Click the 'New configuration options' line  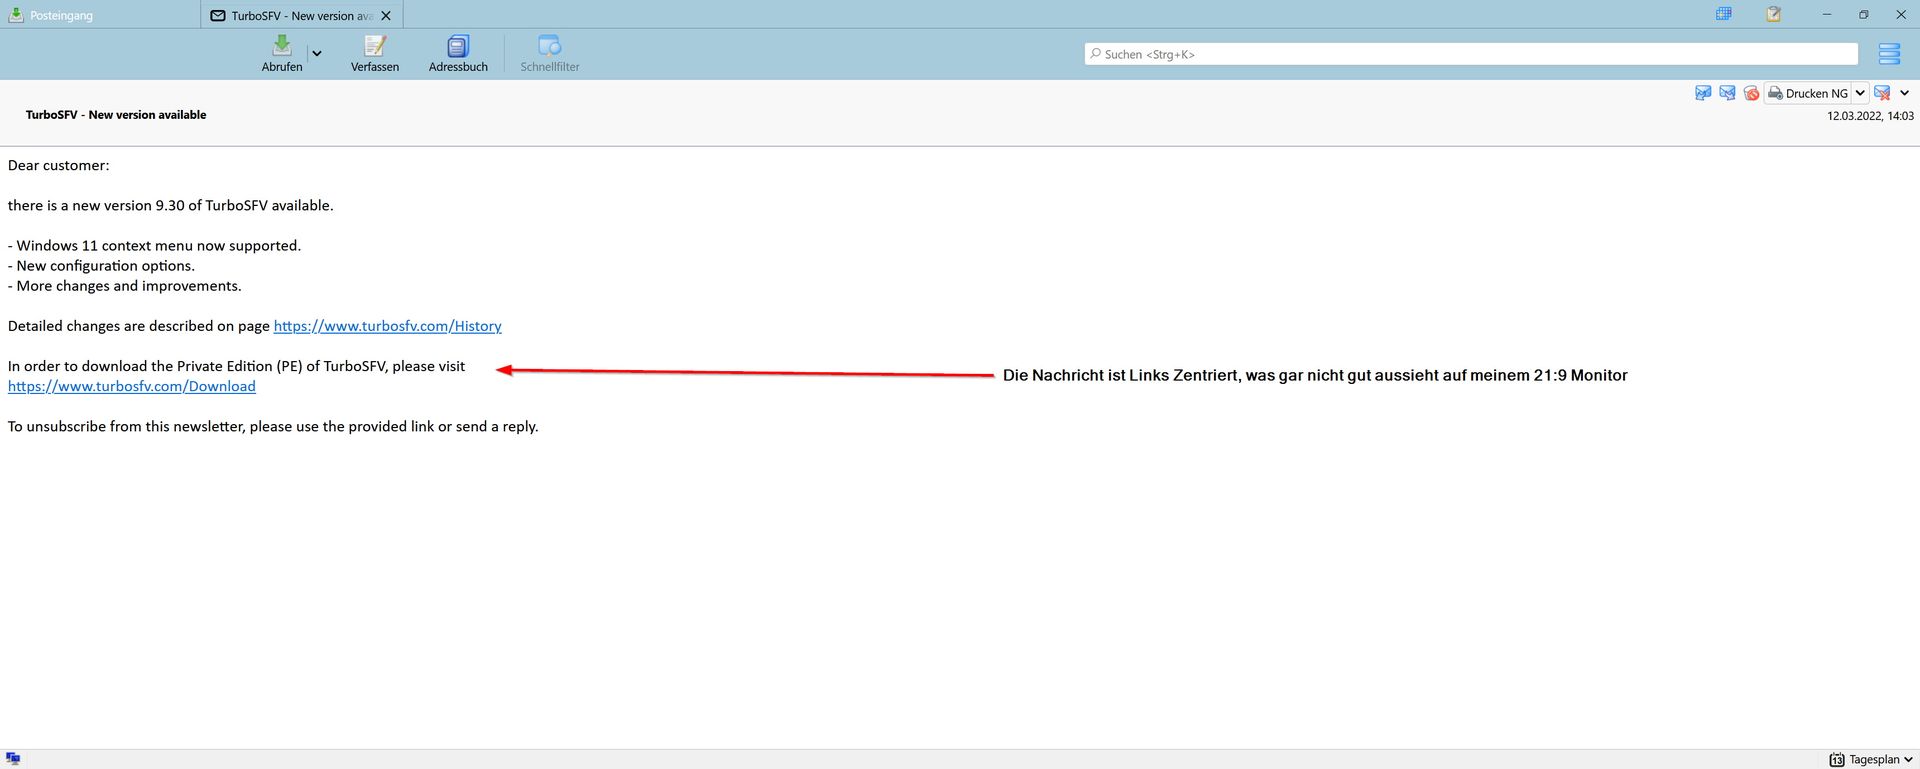coord(101,266)
